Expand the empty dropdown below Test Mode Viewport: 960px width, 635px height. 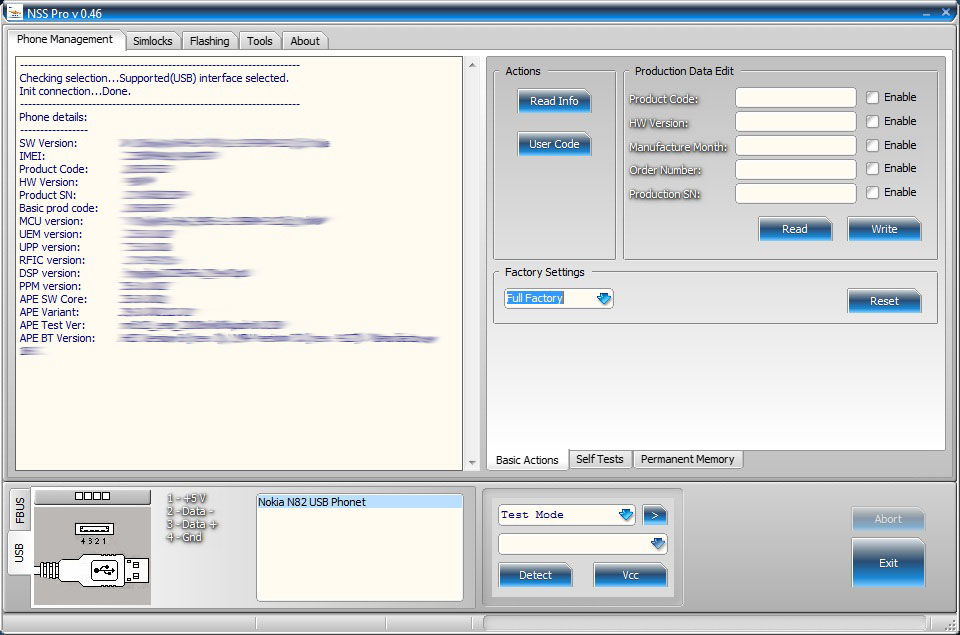[x=657, y=543]
